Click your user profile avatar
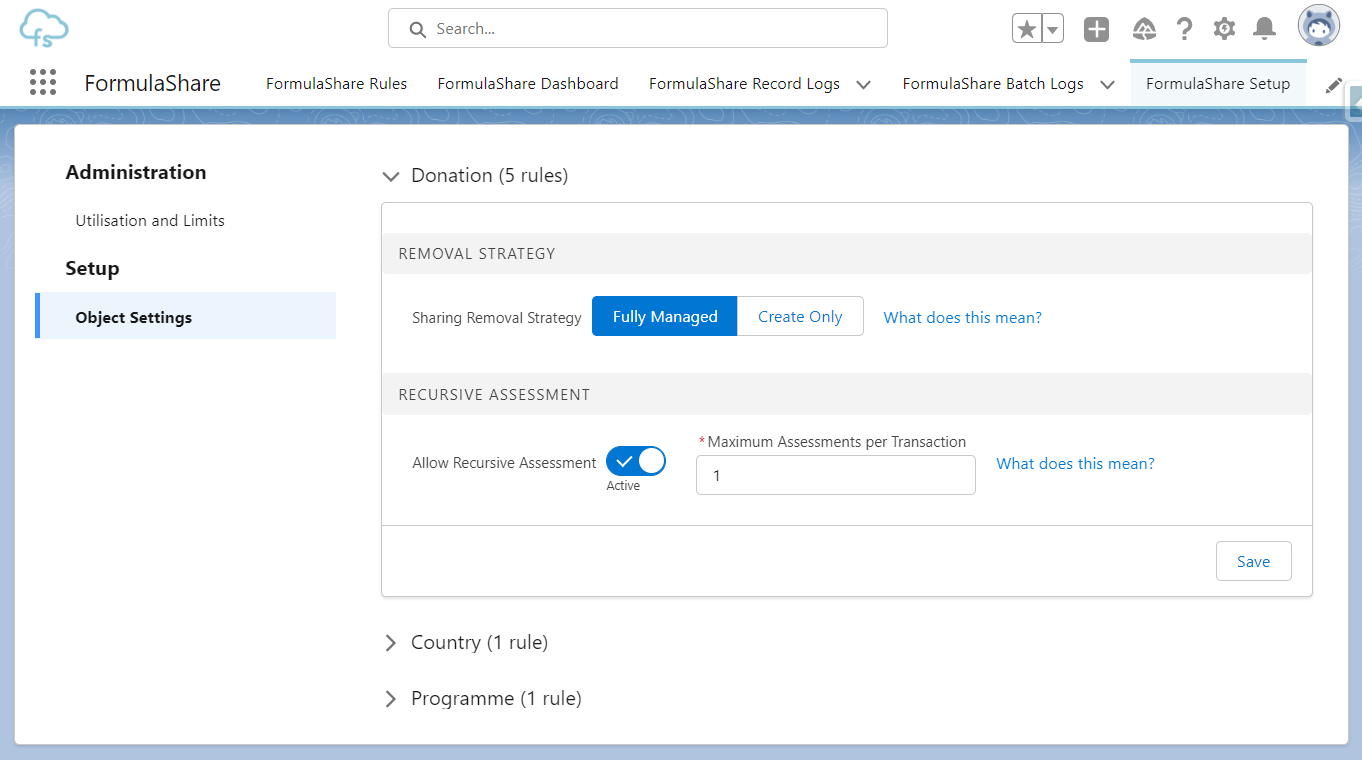Image resolution: width=1362 pixels, height=760 pixels. pyautogui.click(x=1318, y=25)
